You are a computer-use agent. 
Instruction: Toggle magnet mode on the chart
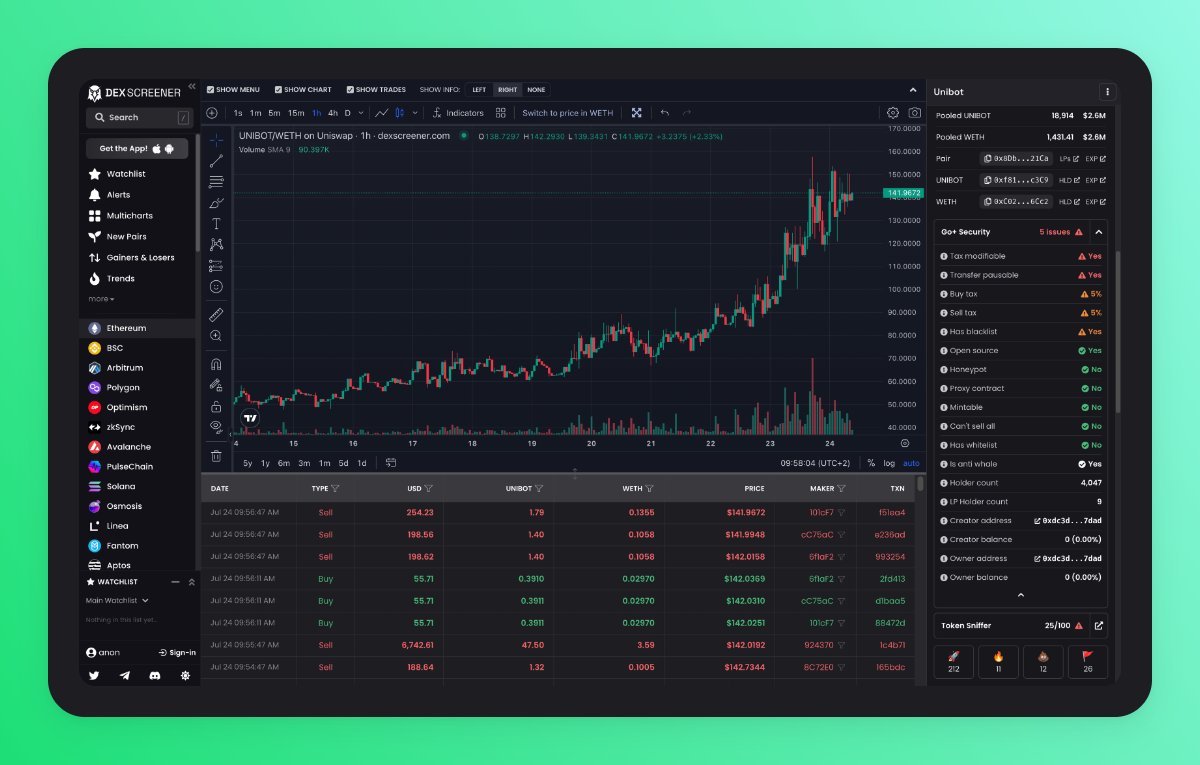[x=216, y=364]
